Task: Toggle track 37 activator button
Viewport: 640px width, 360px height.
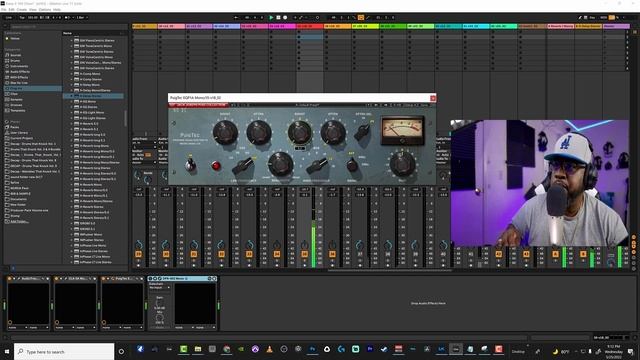Action: pos(360,254)
